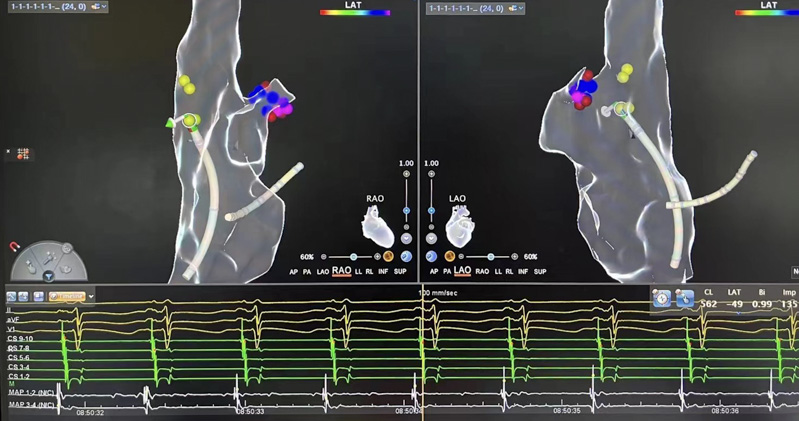Switch right pane to SUP view
Screen dimensions: 799x421
tap(540, 272)
